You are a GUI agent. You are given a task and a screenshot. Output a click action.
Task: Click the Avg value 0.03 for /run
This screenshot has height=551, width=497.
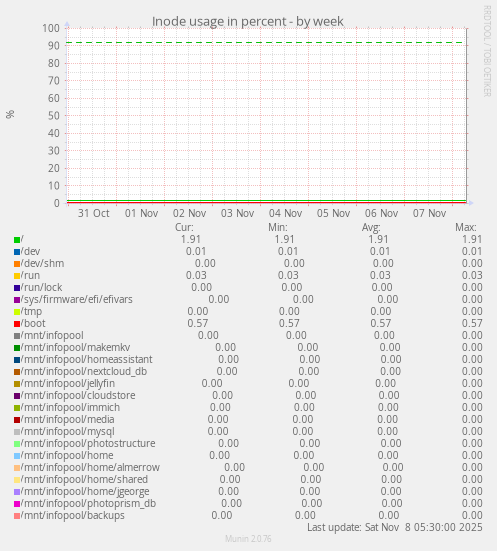380,275
